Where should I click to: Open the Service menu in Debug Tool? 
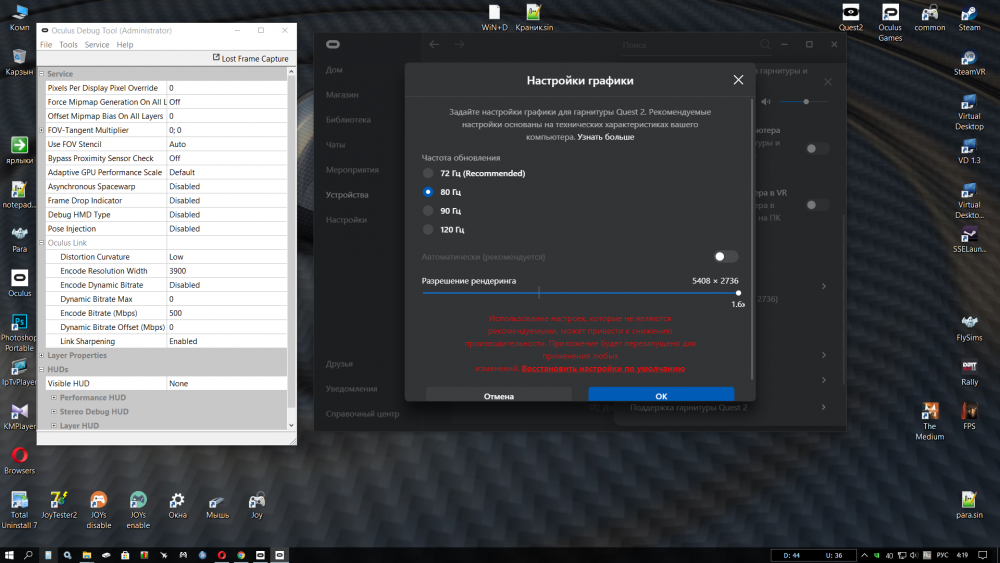click(96, 45)
